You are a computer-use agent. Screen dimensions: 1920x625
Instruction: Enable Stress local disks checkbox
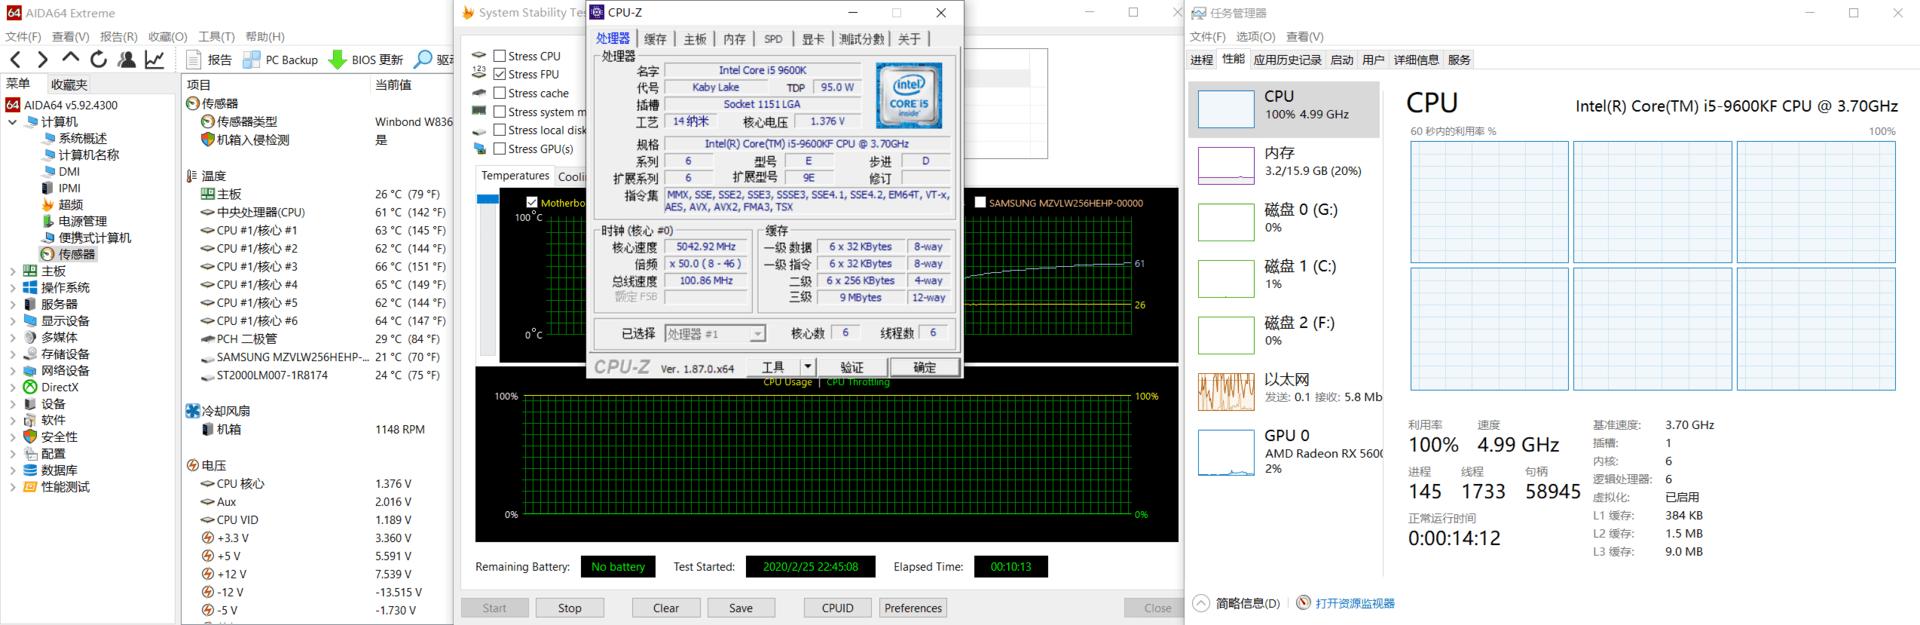pos(499,130)
